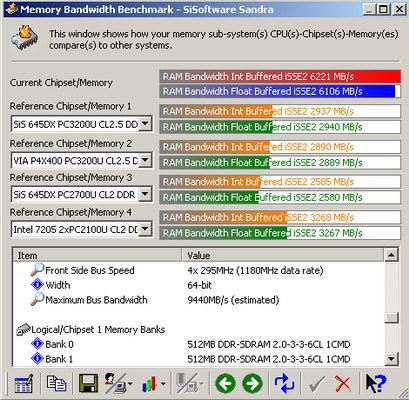Click the orange Int Buffered 2937 MB/s bar

coord(280,111)
